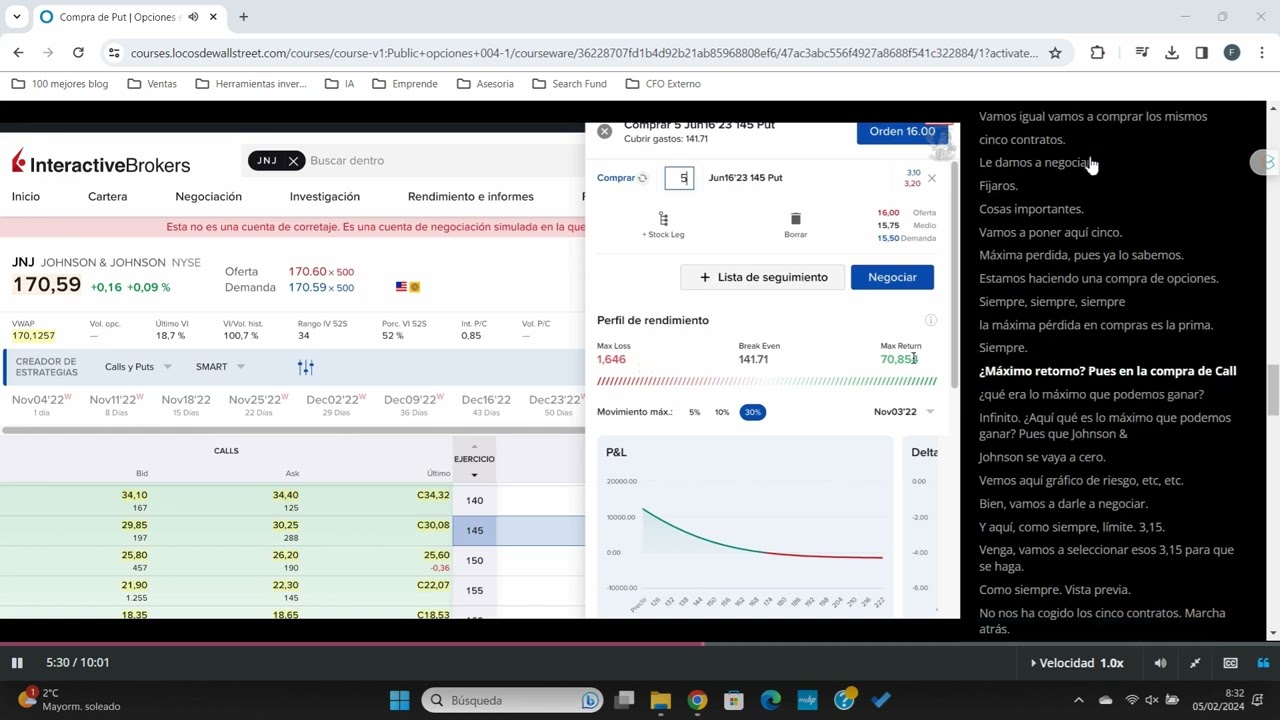Remove the Jun16'23 145 Put leg
The width and height of the screenshot is (1280, 720).
point(932,178)
